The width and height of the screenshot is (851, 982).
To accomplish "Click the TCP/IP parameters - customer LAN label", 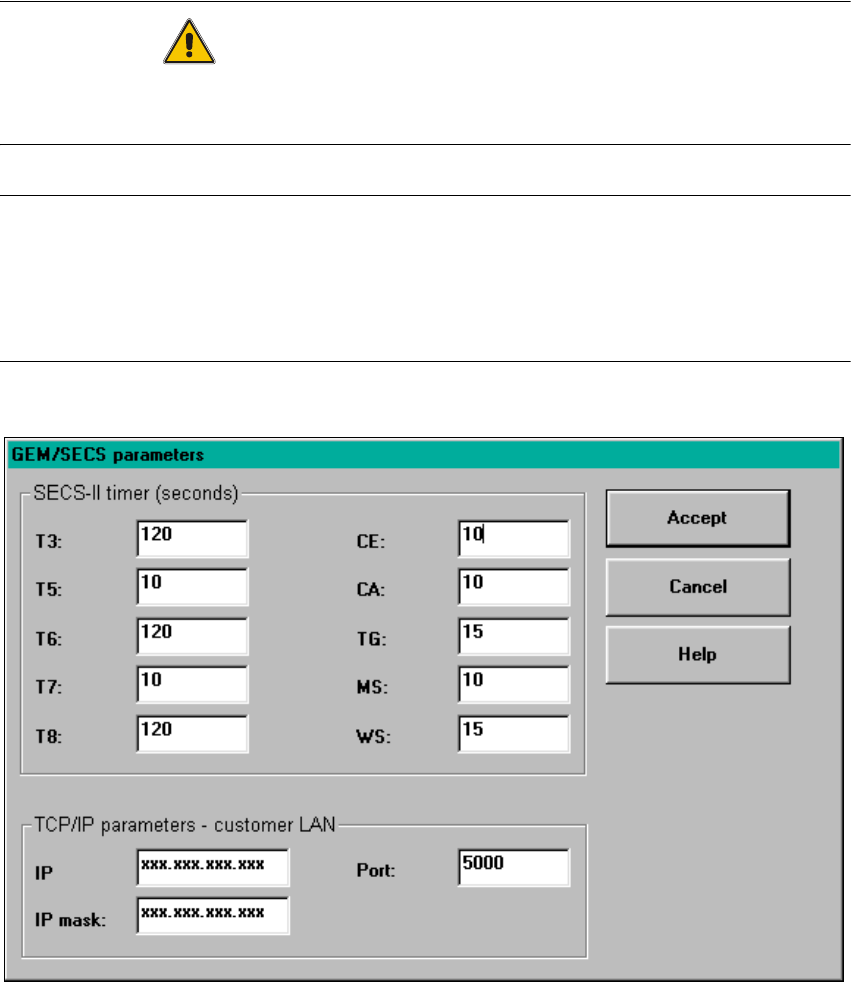I will 185,825.
